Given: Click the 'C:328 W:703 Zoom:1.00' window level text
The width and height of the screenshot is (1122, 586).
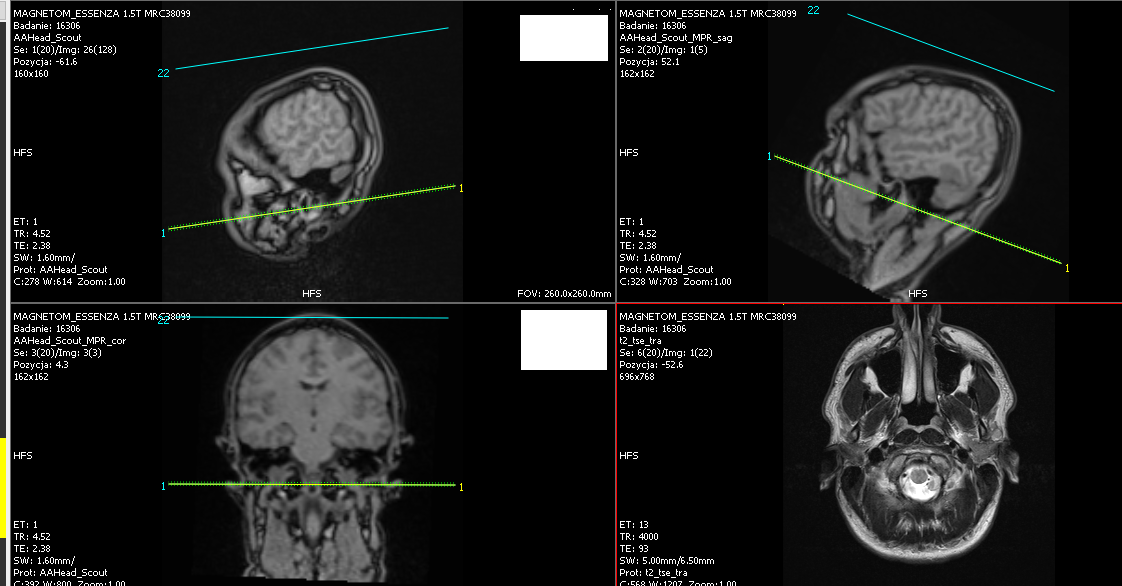Looking at the screenshot, I should click(x=675, y=282).
